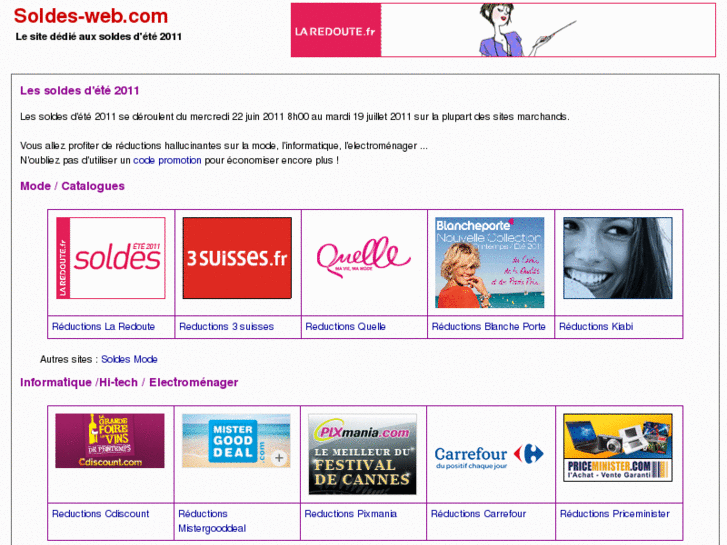Viewport: 727px width, 545px height.
Task: Click the LaRedoute.fr top banner ad
Action: pos(503,30)
